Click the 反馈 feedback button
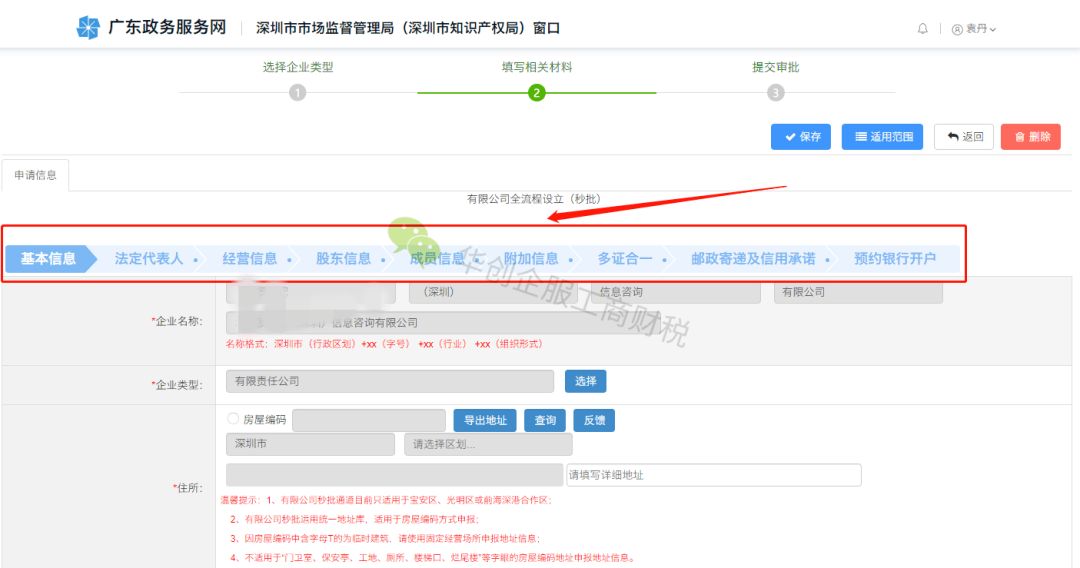This screenshot has height=568, width=1080. point(594,420)
